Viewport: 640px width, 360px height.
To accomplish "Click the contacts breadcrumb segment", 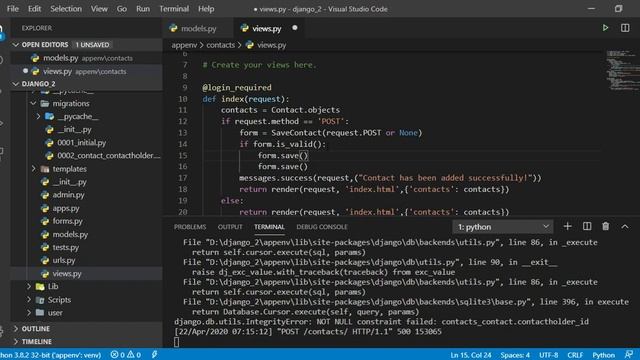I will point(220,45).
